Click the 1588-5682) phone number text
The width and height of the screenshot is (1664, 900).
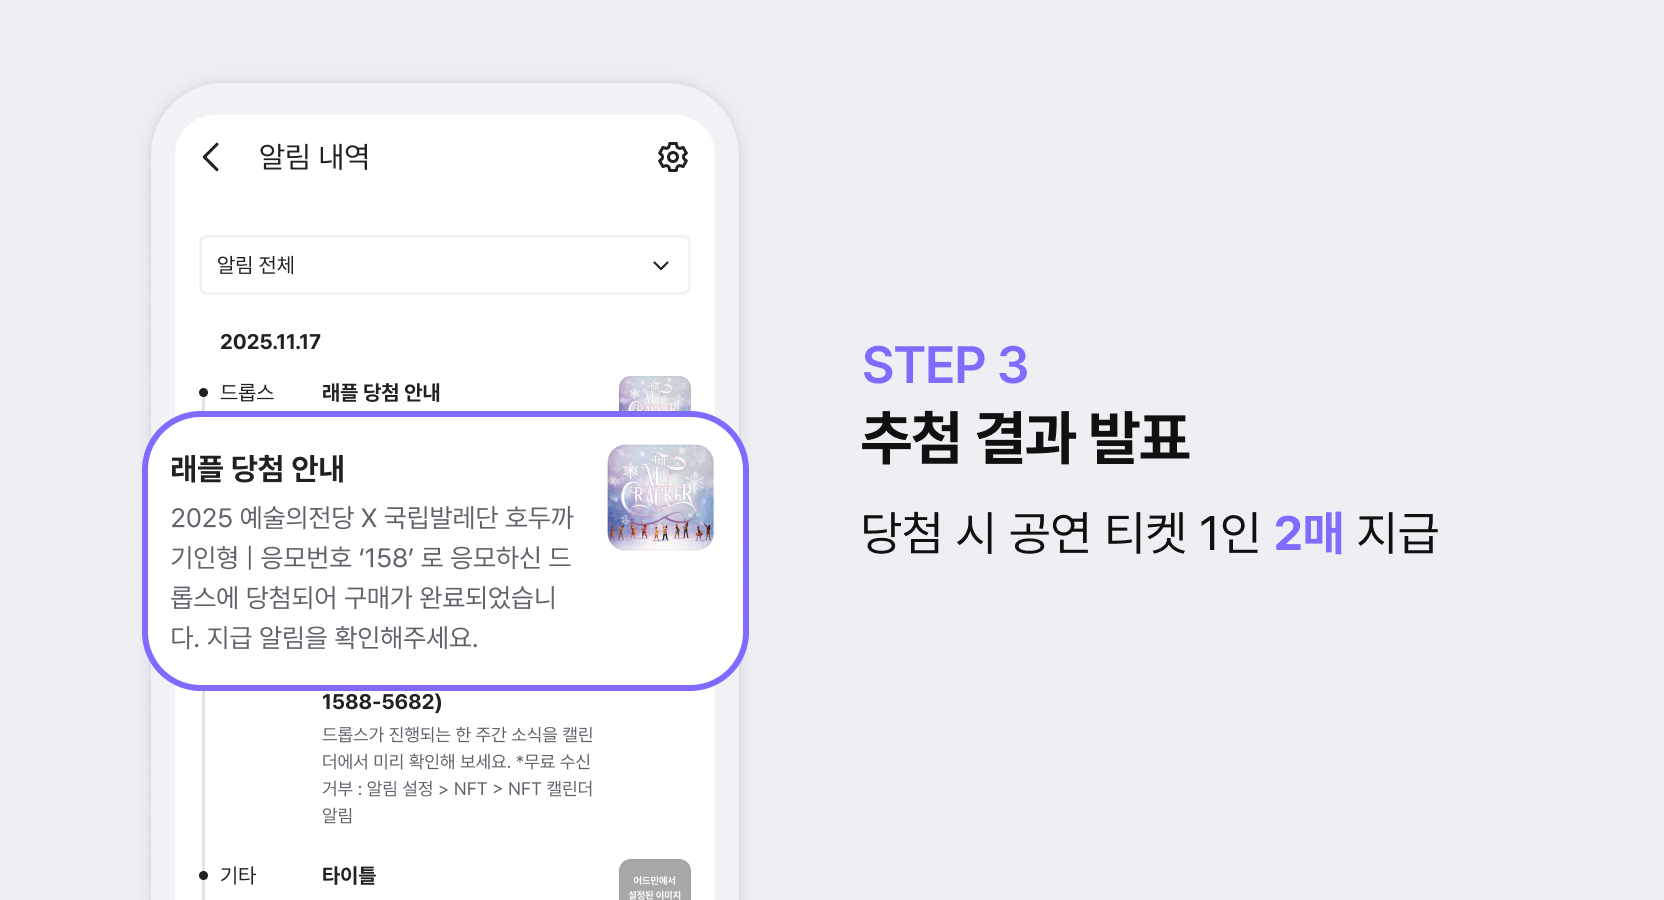(x=382, y=702)
